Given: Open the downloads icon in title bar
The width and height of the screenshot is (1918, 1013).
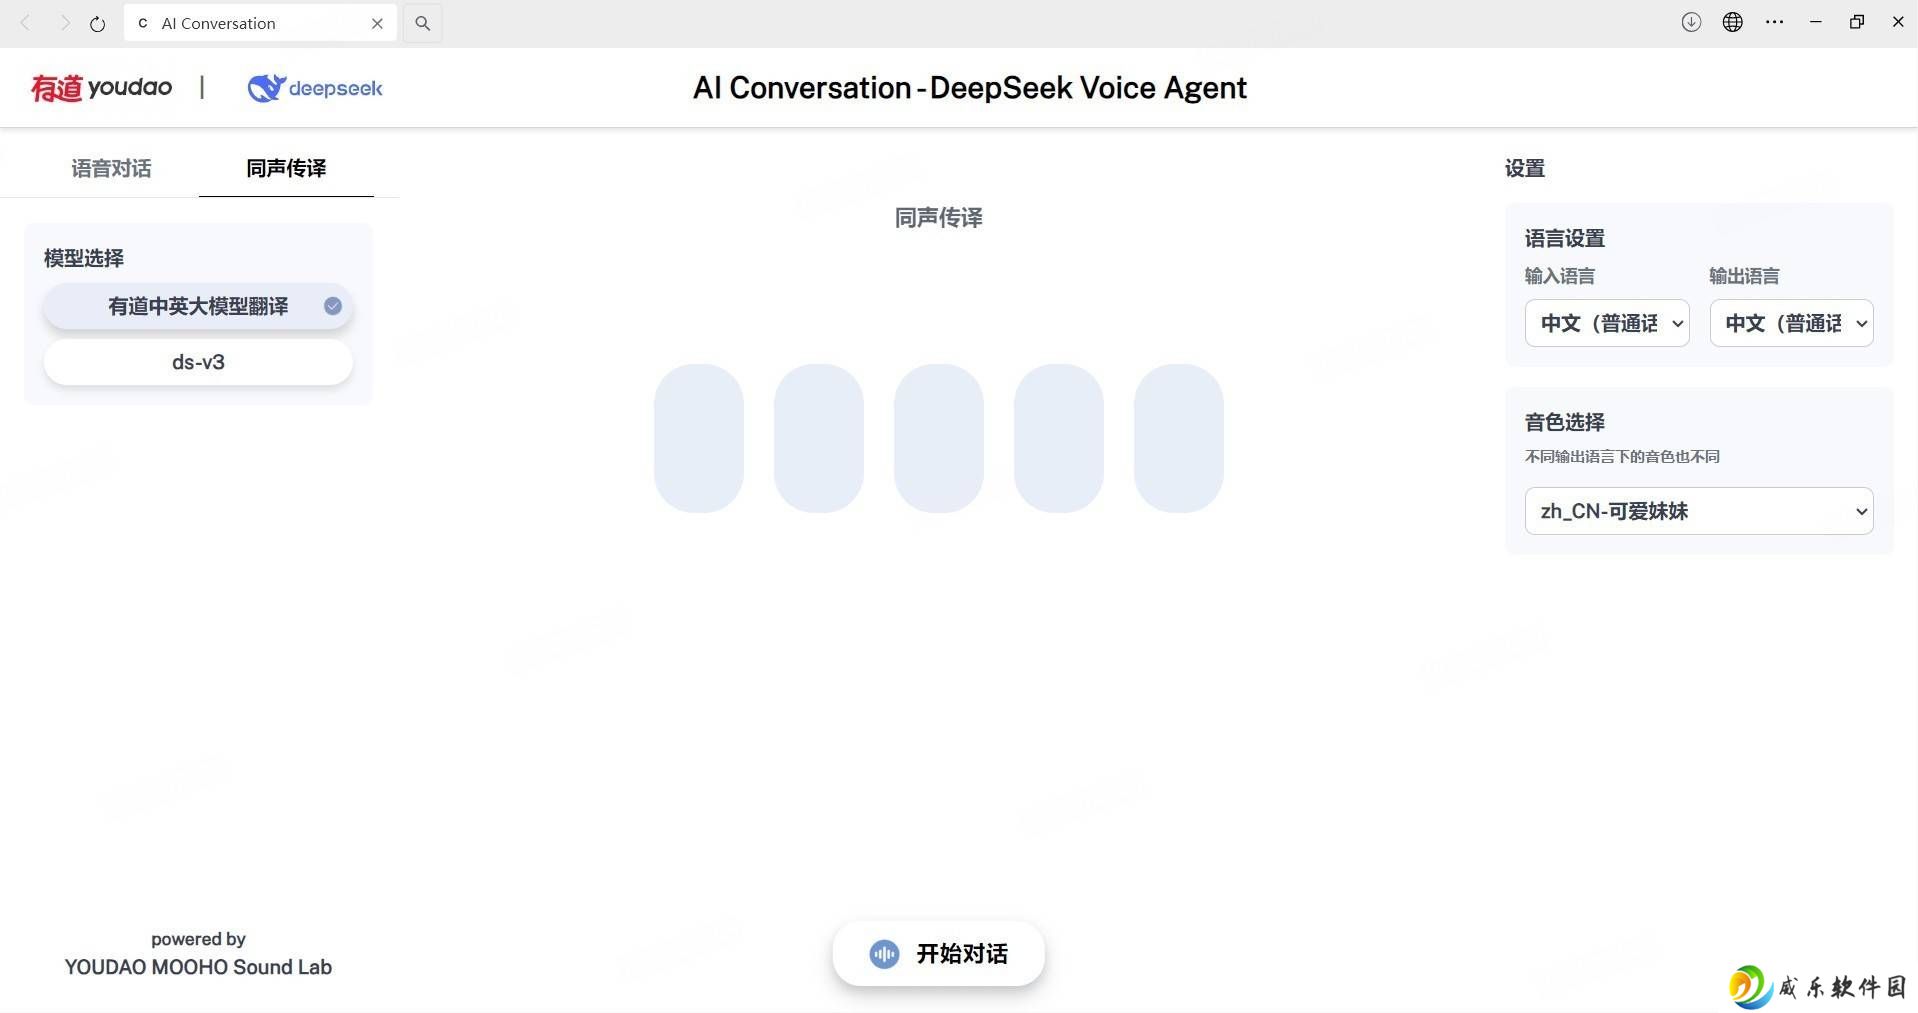Looking at the screenshot, I should [x=1691, y=22].
